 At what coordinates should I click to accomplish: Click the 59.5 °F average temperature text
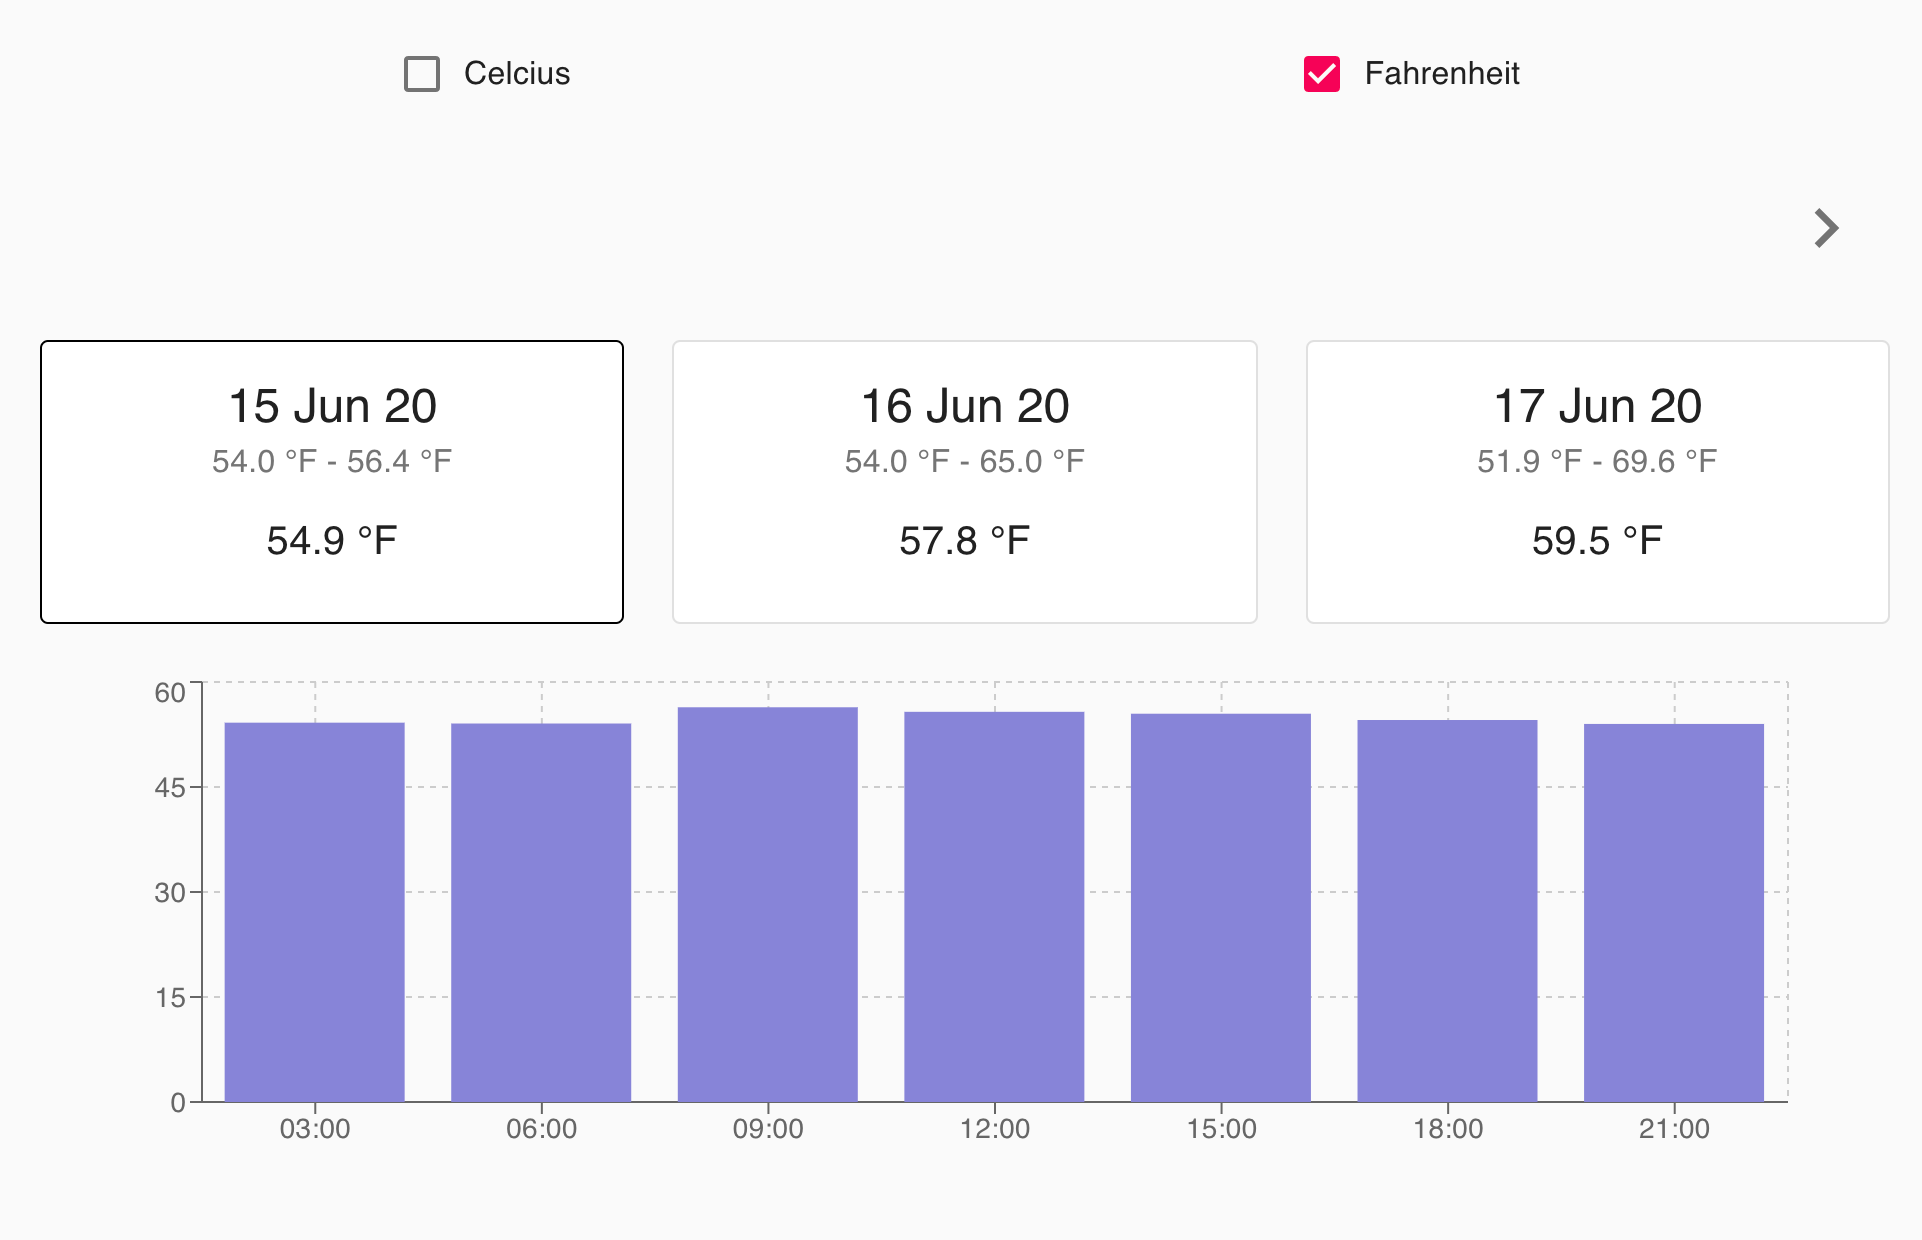(1597, 541)
